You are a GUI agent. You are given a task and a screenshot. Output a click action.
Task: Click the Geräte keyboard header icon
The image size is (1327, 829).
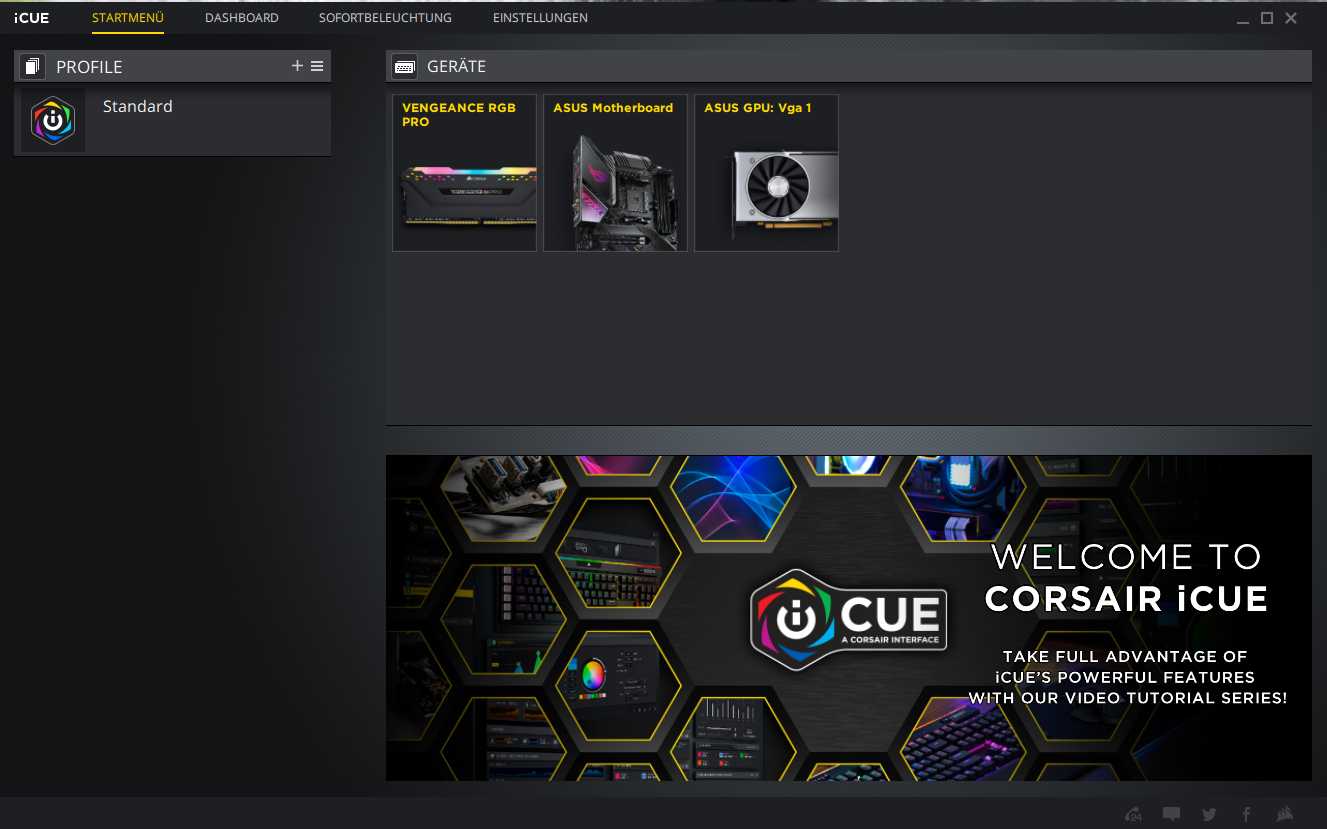(x=405, y=67)
